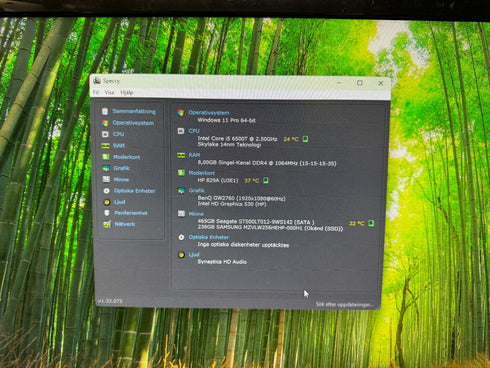Open the Fil menu in Speccy
The height and width of the screenshot is (368, 490).
96,92
